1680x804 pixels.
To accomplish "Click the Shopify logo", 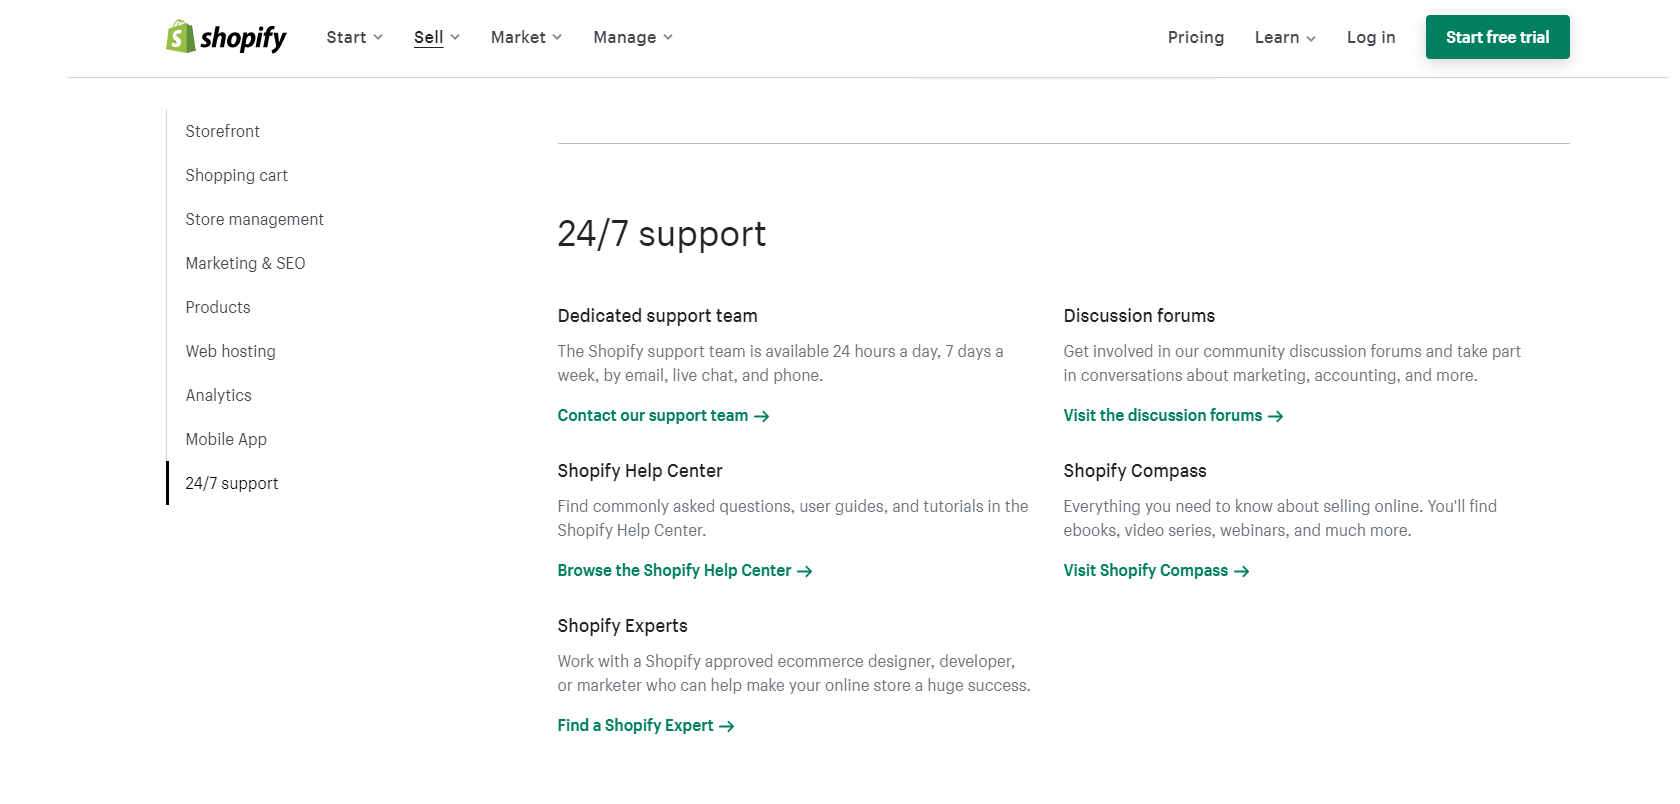I will pos(226,37).
